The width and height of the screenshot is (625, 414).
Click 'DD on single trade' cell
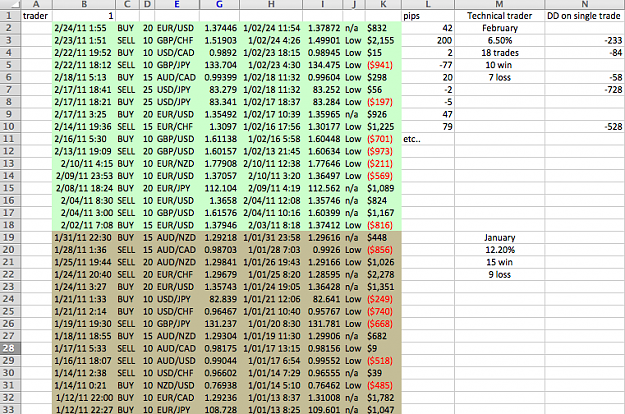(585, 16)
